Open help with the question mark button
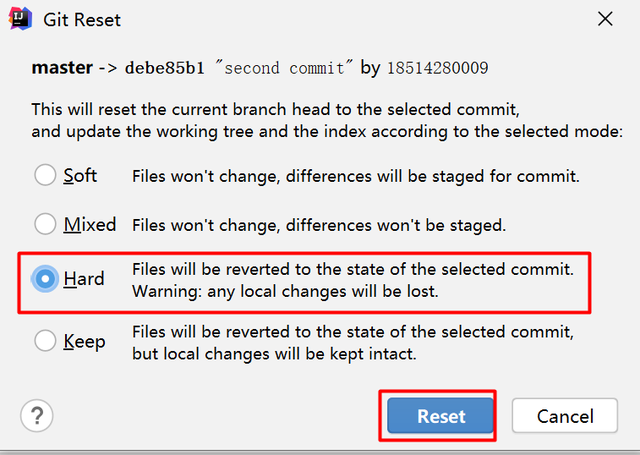 37,415
